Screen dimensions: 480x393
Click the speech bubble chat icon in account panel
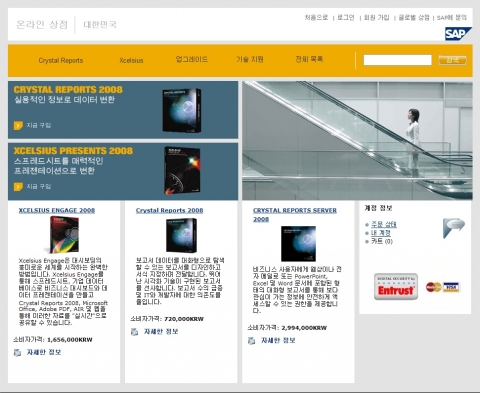(x=454, y=228)
